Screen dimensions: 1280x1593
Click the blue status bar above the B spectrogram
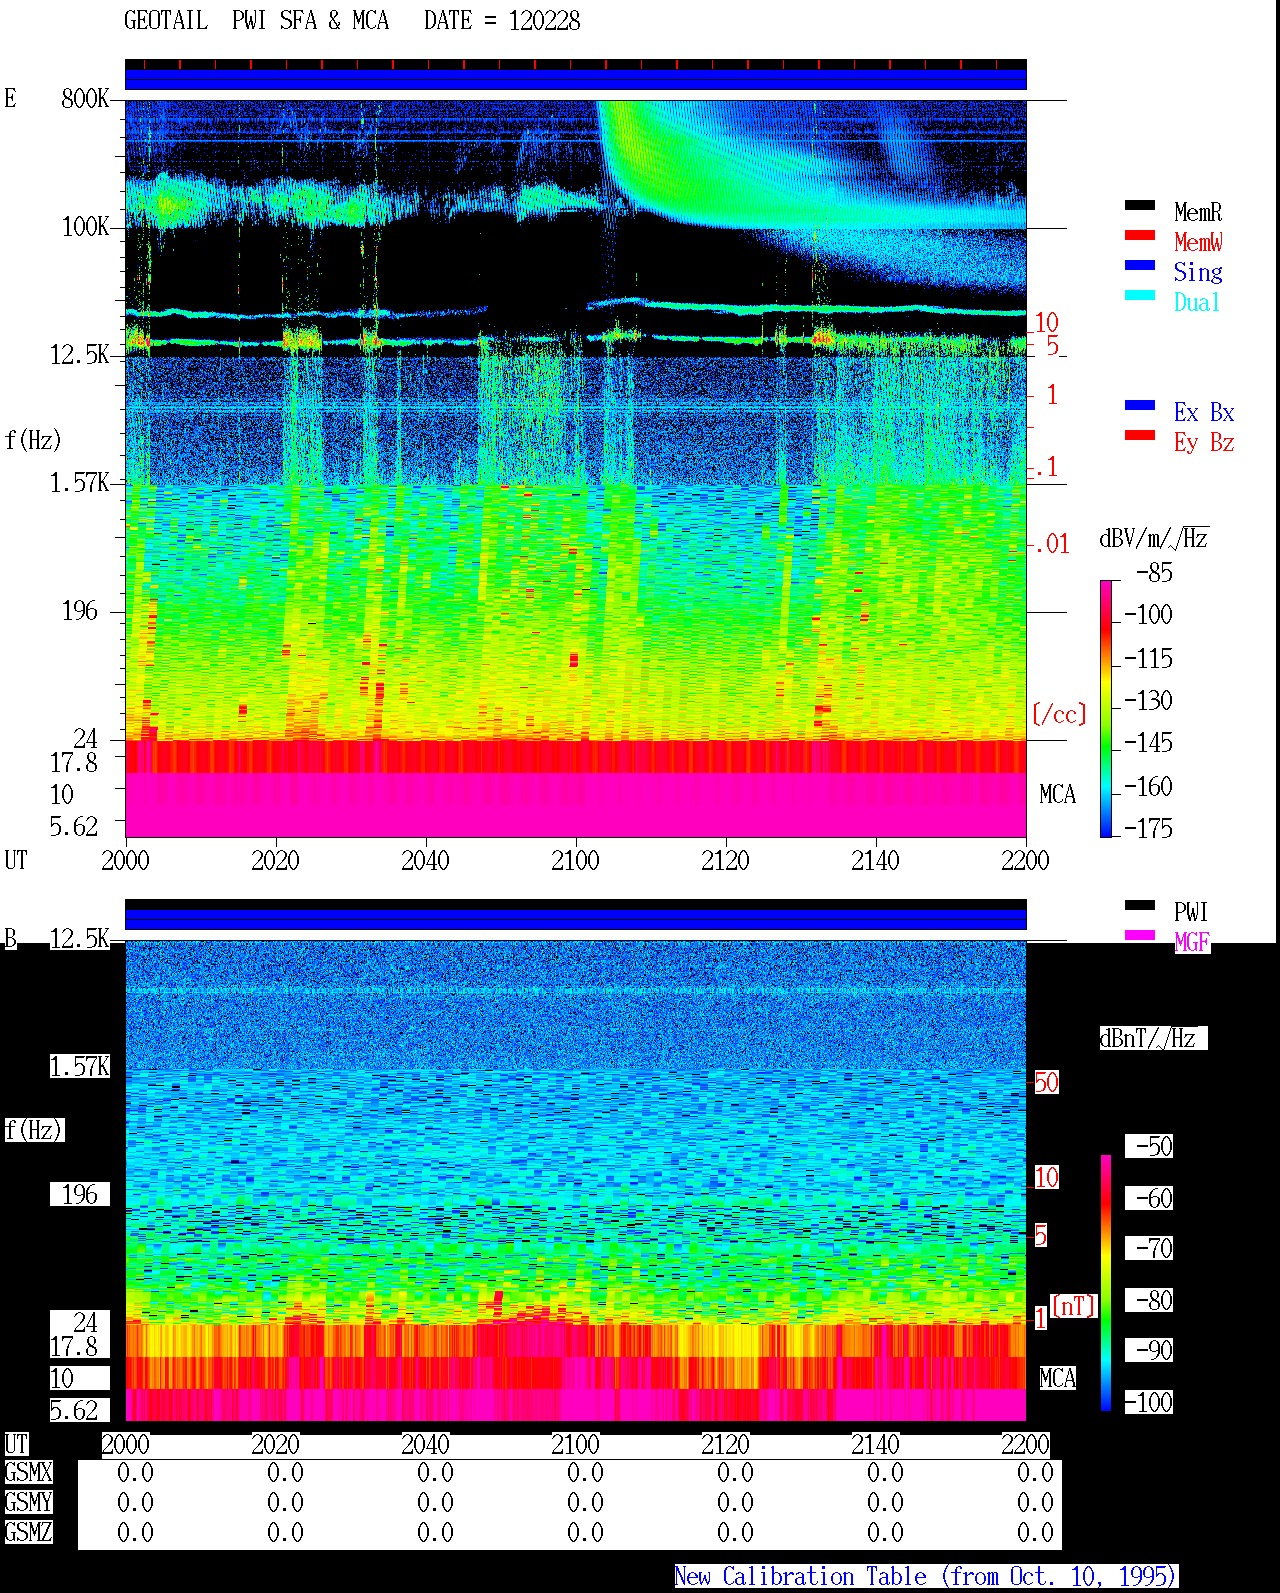pos(575,918)
